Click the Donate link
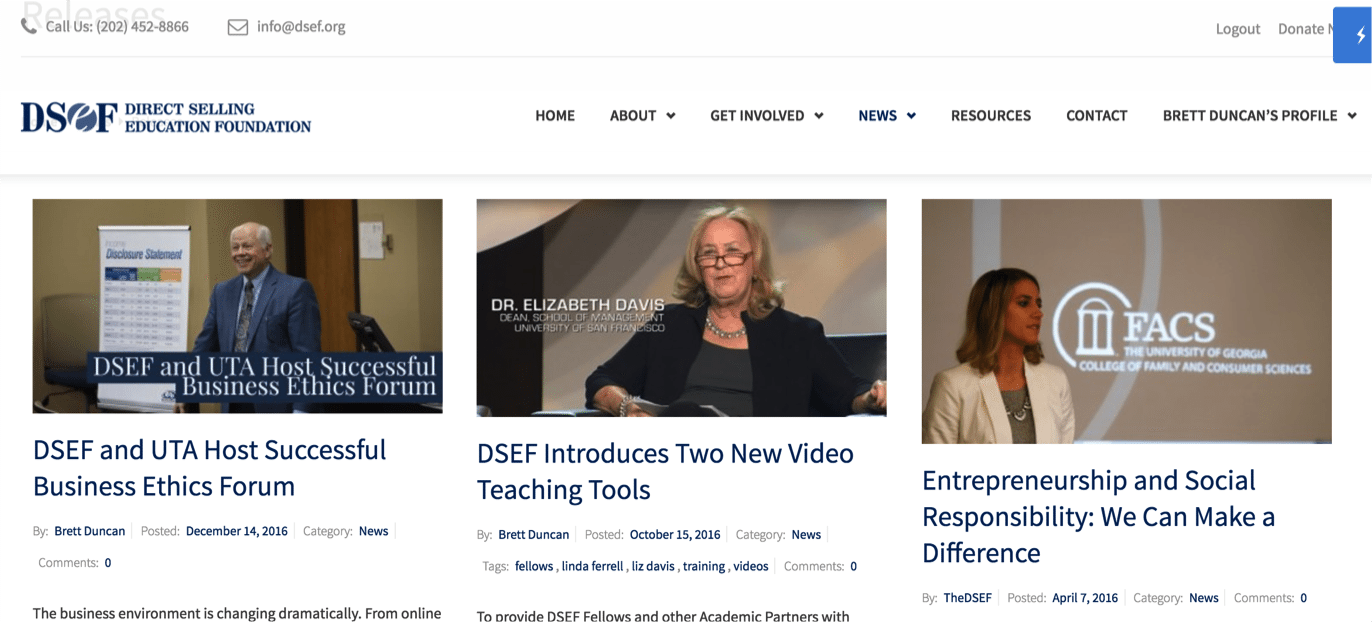Image resolution: width=1372 pixels, height=622 pixels. point(1305,29)
